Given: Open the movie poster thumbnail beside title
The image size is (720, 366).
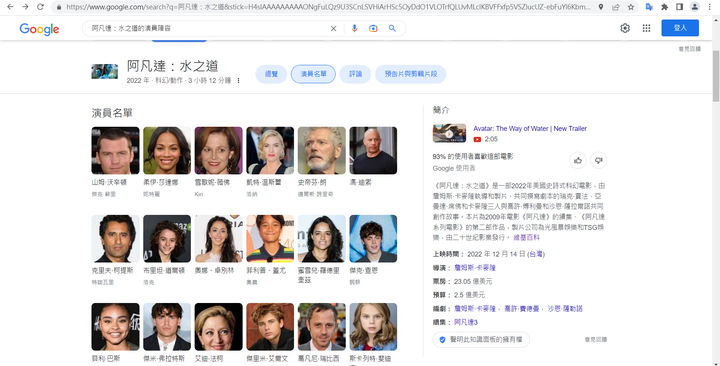Looking at the screenshot, I should [x=104, y=72].
